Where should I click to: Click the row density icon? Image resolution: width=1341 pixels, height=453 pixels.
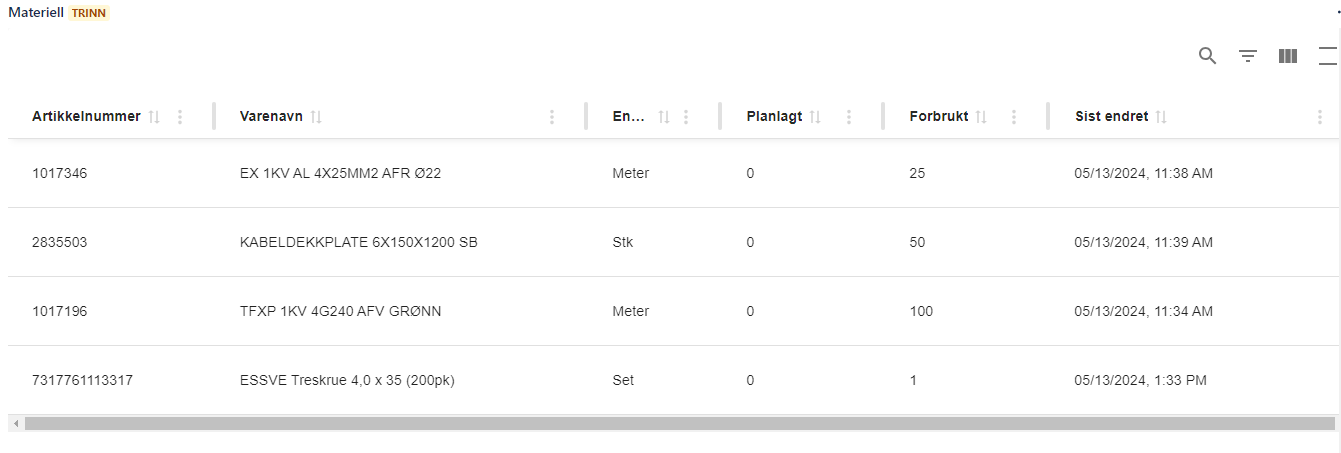click(x=1328, y=56)
